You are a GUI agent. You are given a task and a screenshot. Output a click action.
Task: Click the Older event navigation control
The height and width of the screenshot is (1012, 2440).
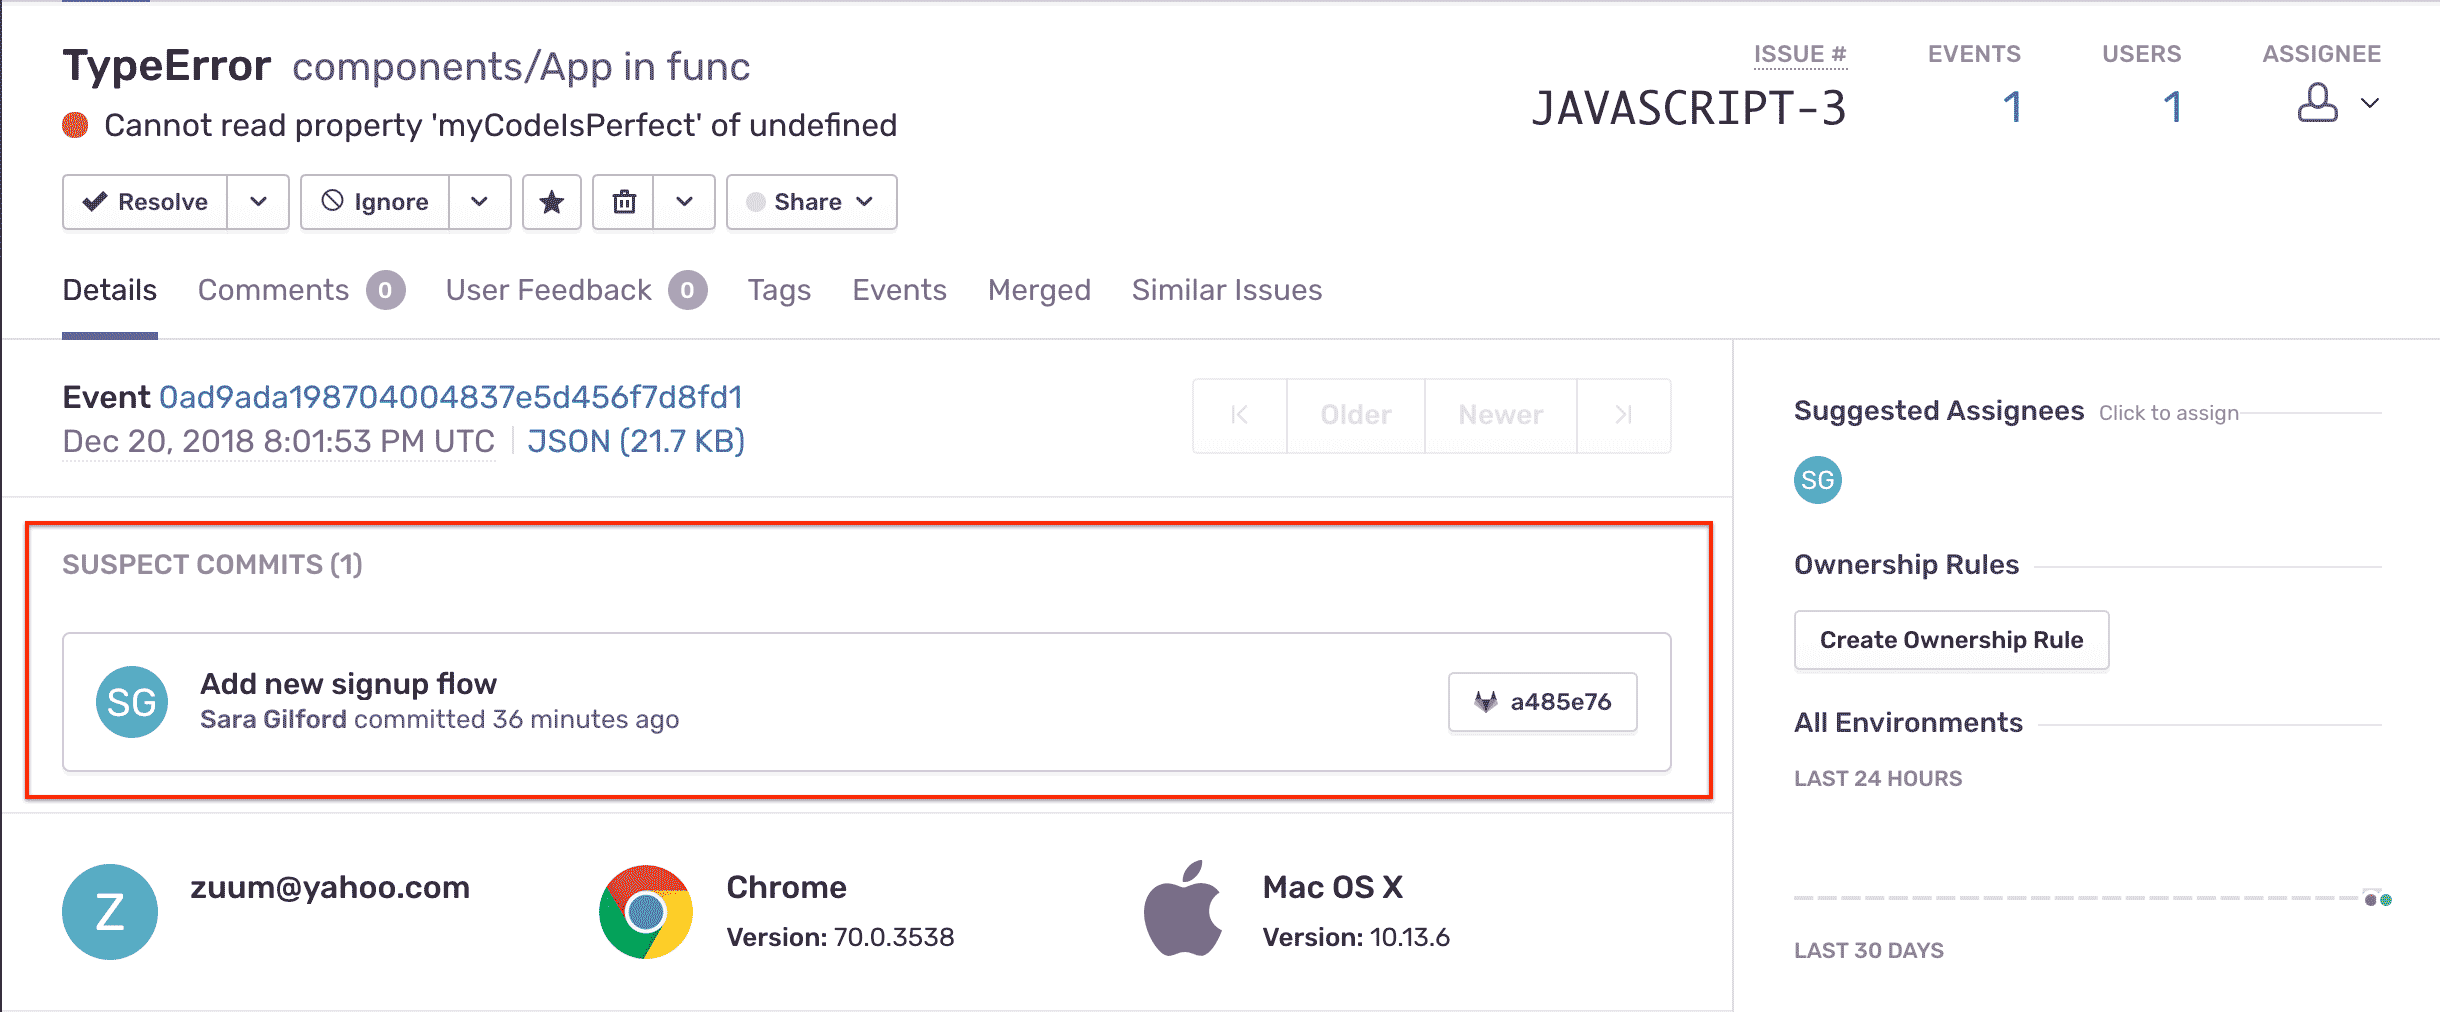[1355, 415]
